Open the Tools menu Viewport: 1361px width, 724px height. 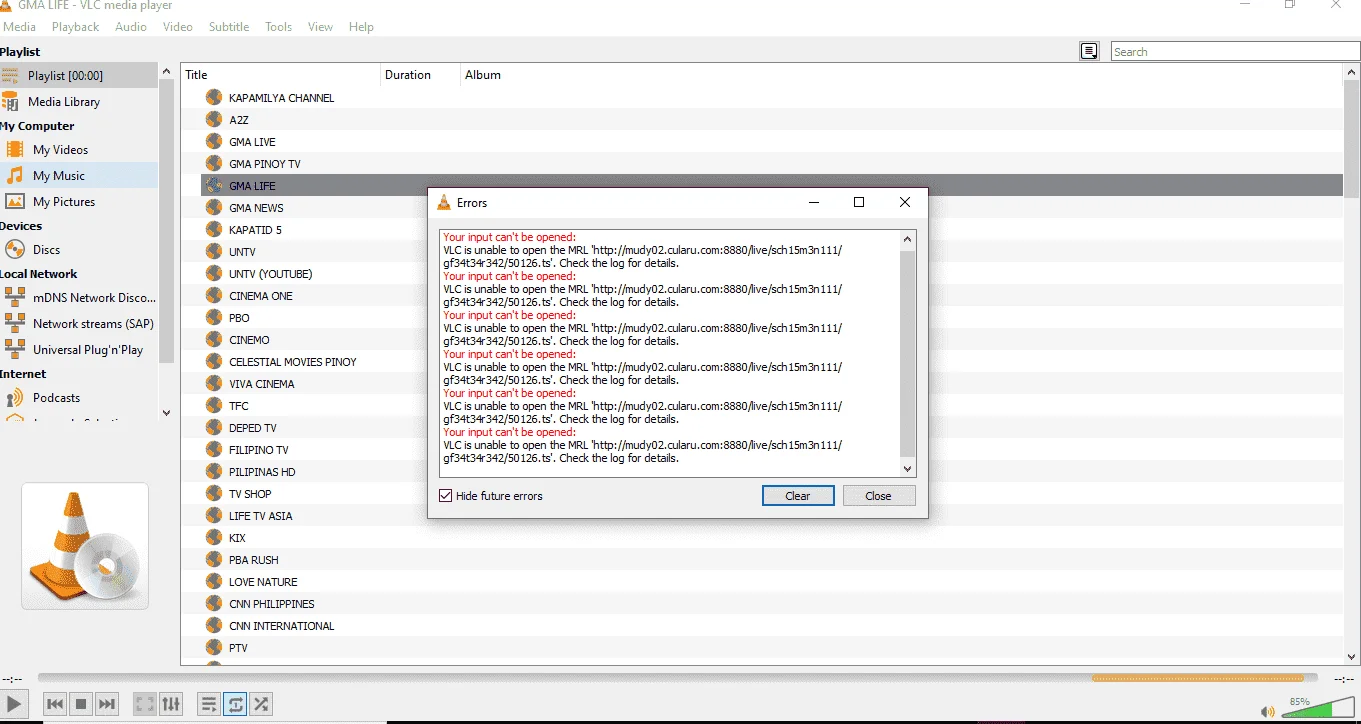279,27
